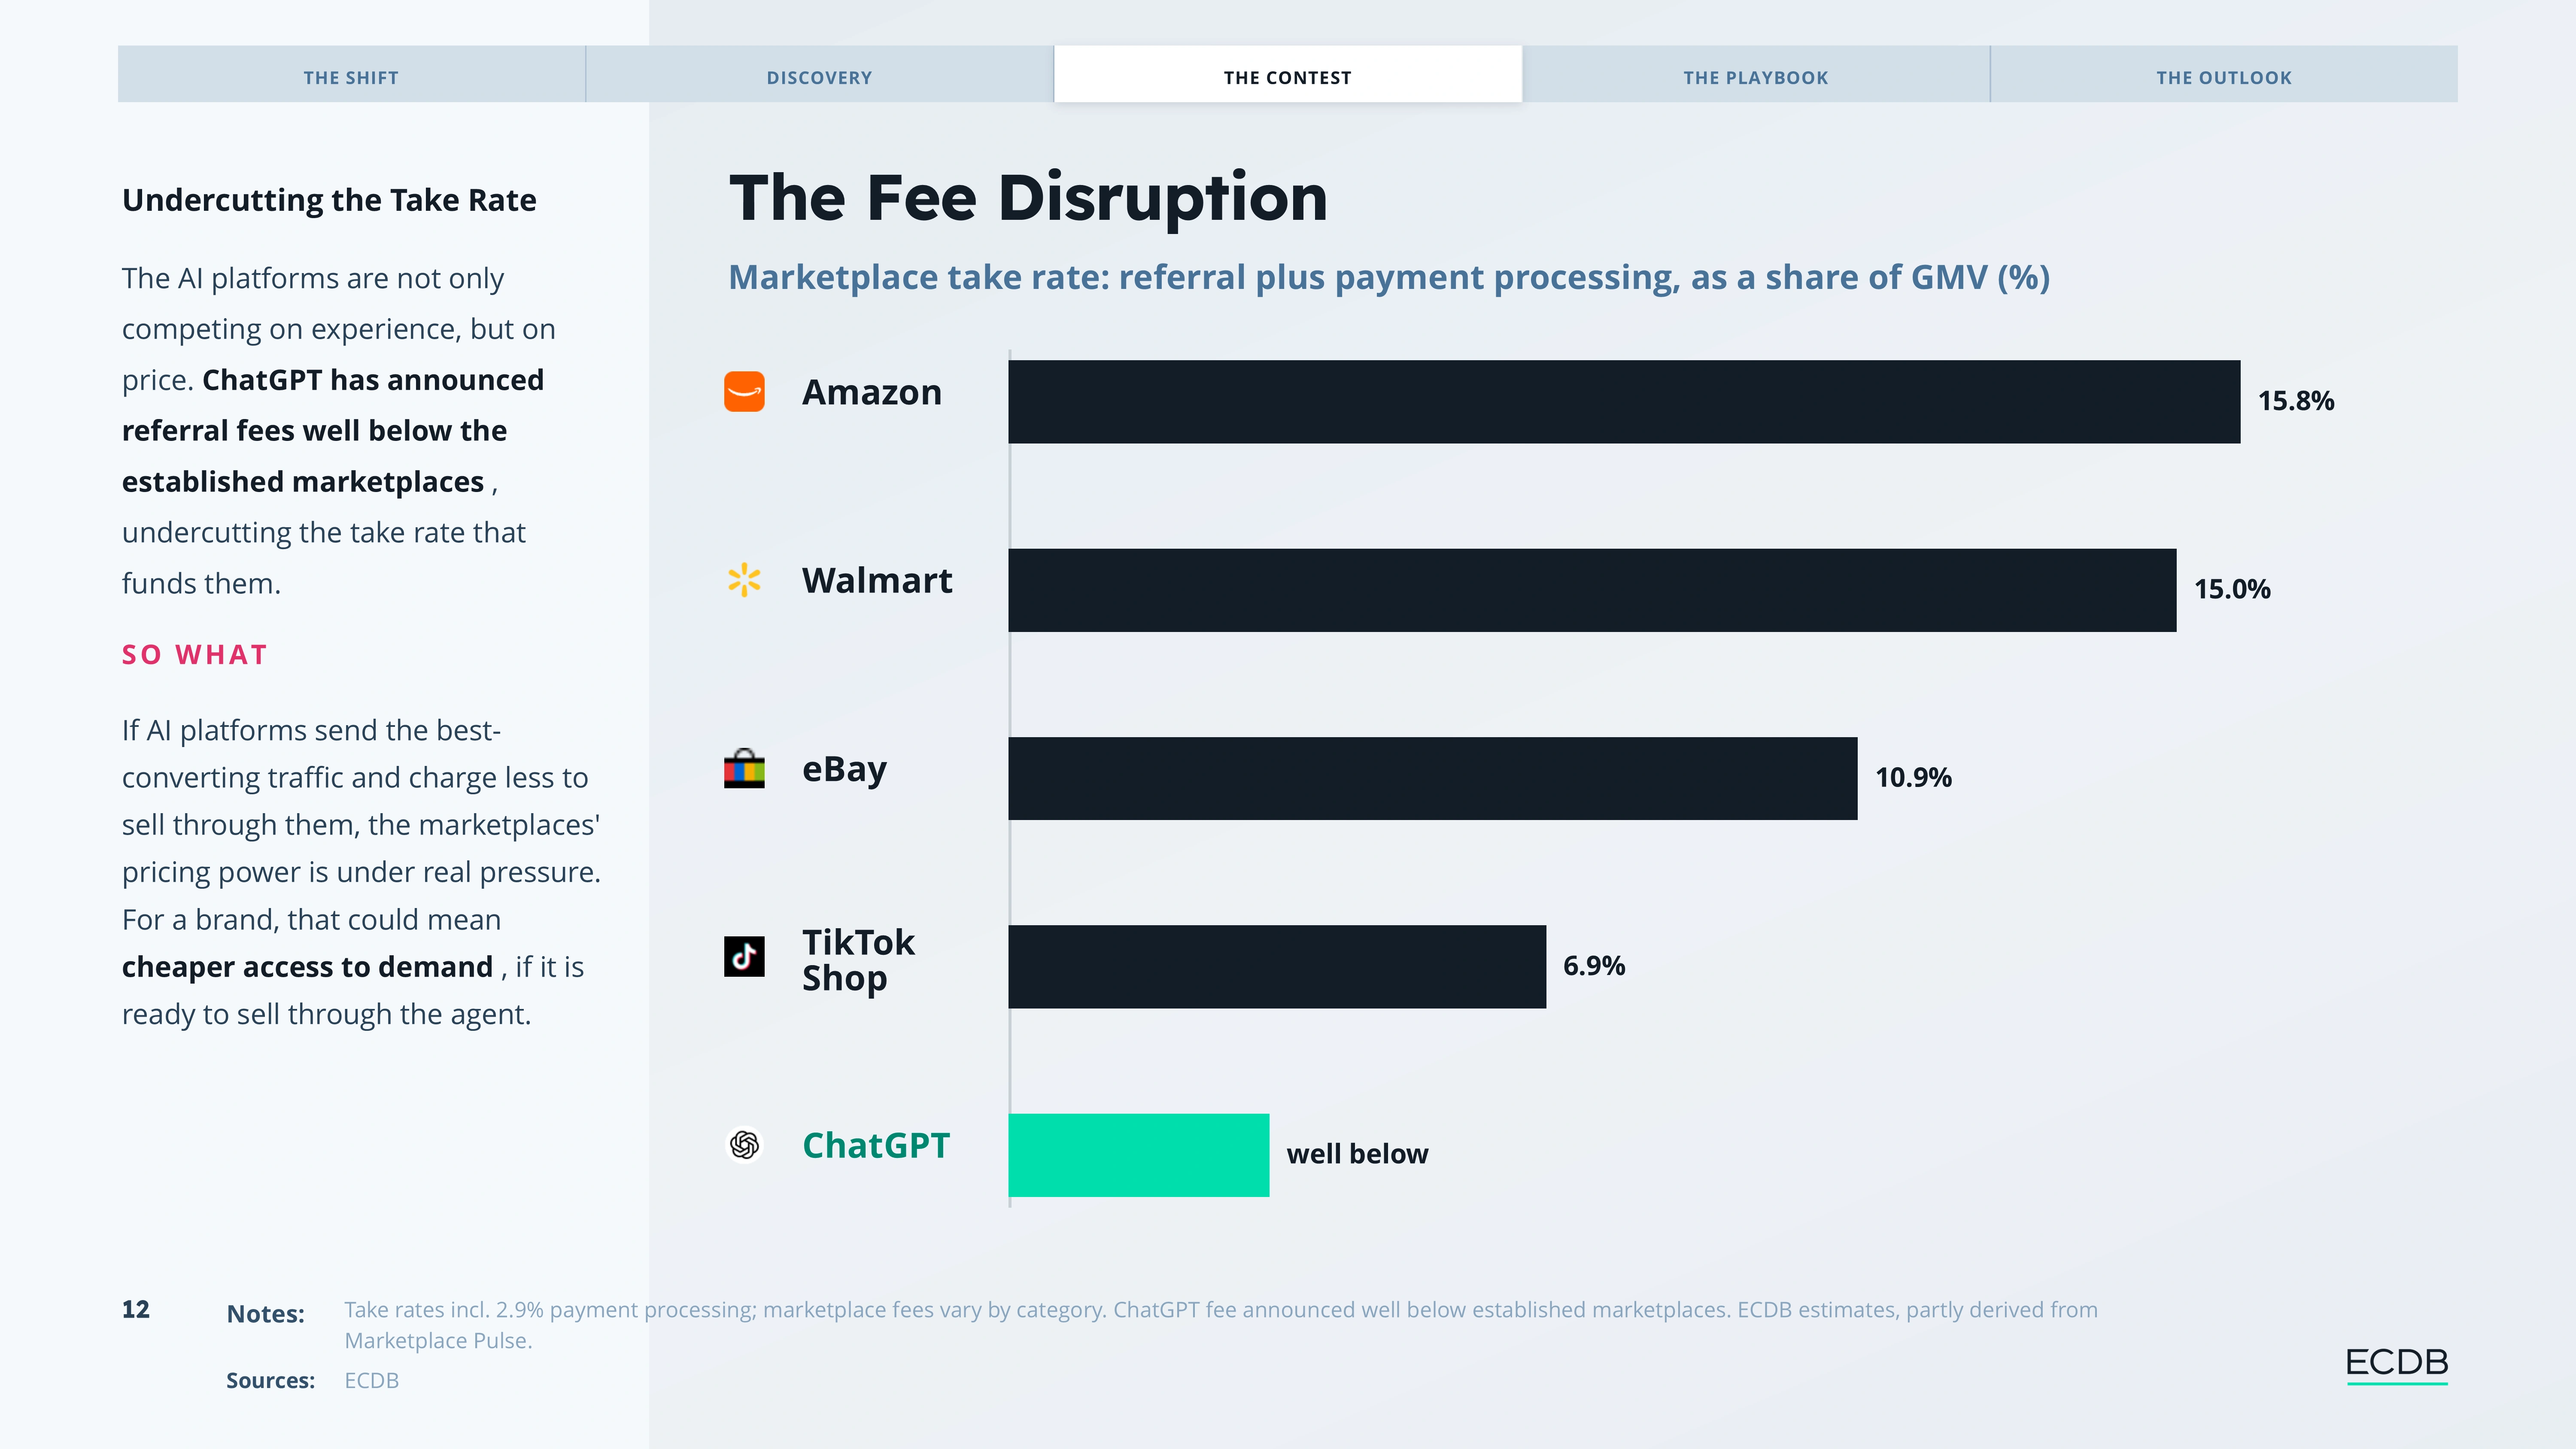Click the SO WHAT heading
The image size is (2576, 1449).
(x=195, y=655)
